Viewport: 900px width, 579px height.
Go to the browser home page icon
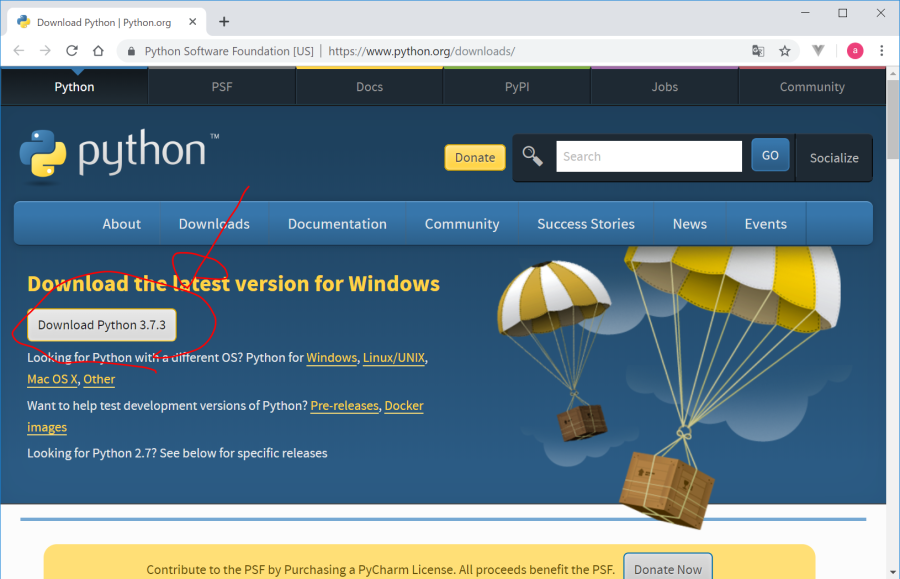tap(98, 51)
